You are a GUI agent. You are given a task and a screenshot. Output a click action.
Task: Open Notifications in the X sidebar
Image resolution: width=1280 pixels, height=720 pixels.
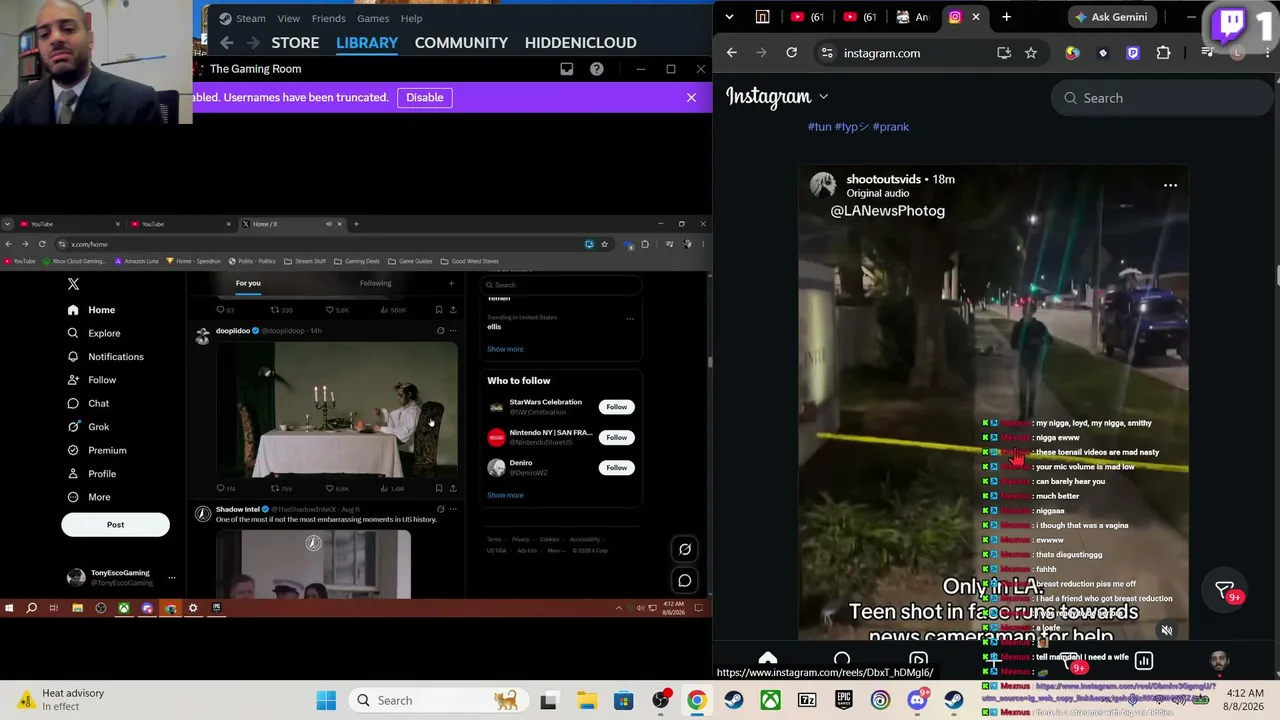pyautogui.click(x=105, y=357)
